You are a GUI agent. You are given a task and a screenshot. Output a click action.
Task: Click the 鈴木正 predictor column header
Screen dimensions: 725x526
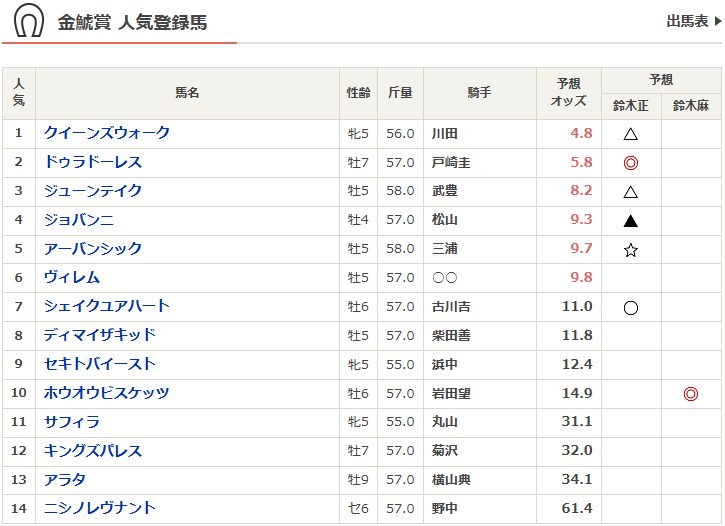click(x=630, y=105)
